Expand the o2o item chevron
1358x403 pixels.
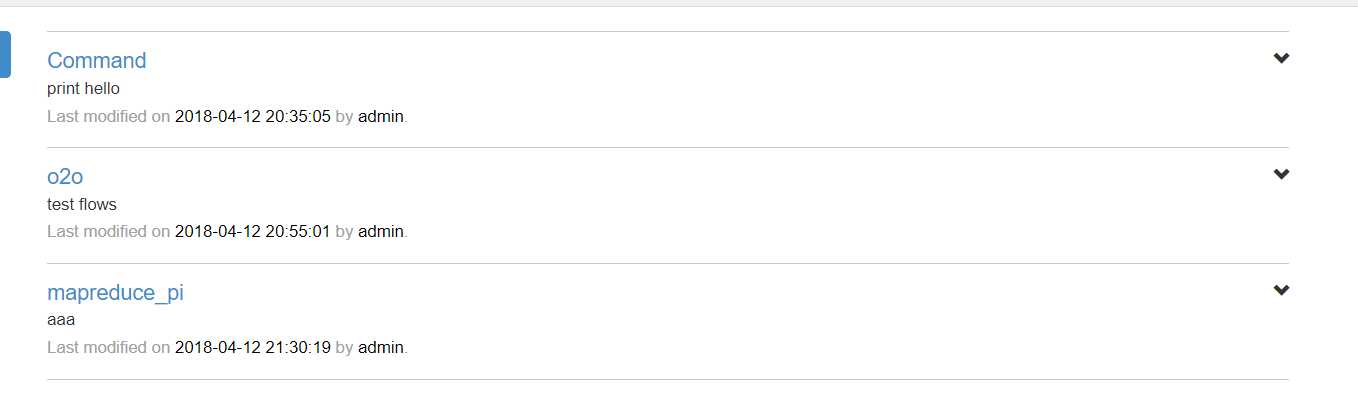1281,174
